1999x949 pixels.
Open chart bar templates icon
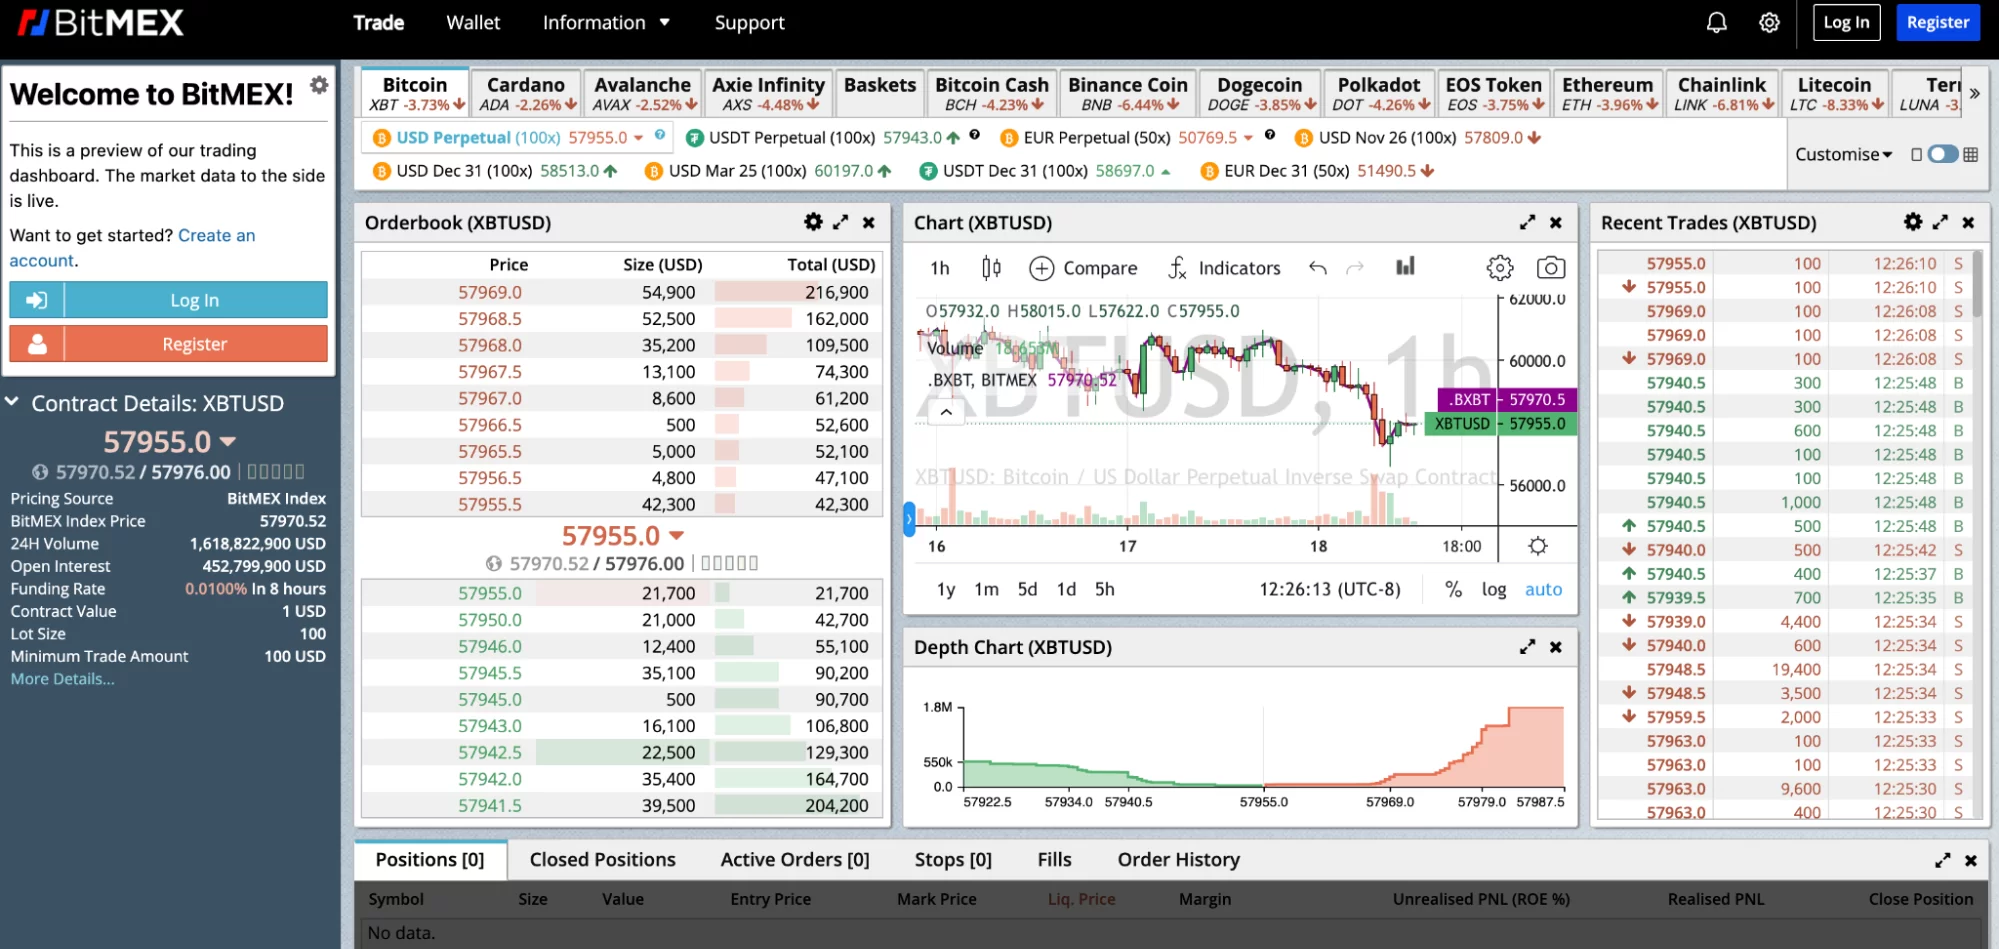[x=1405, y=266]
